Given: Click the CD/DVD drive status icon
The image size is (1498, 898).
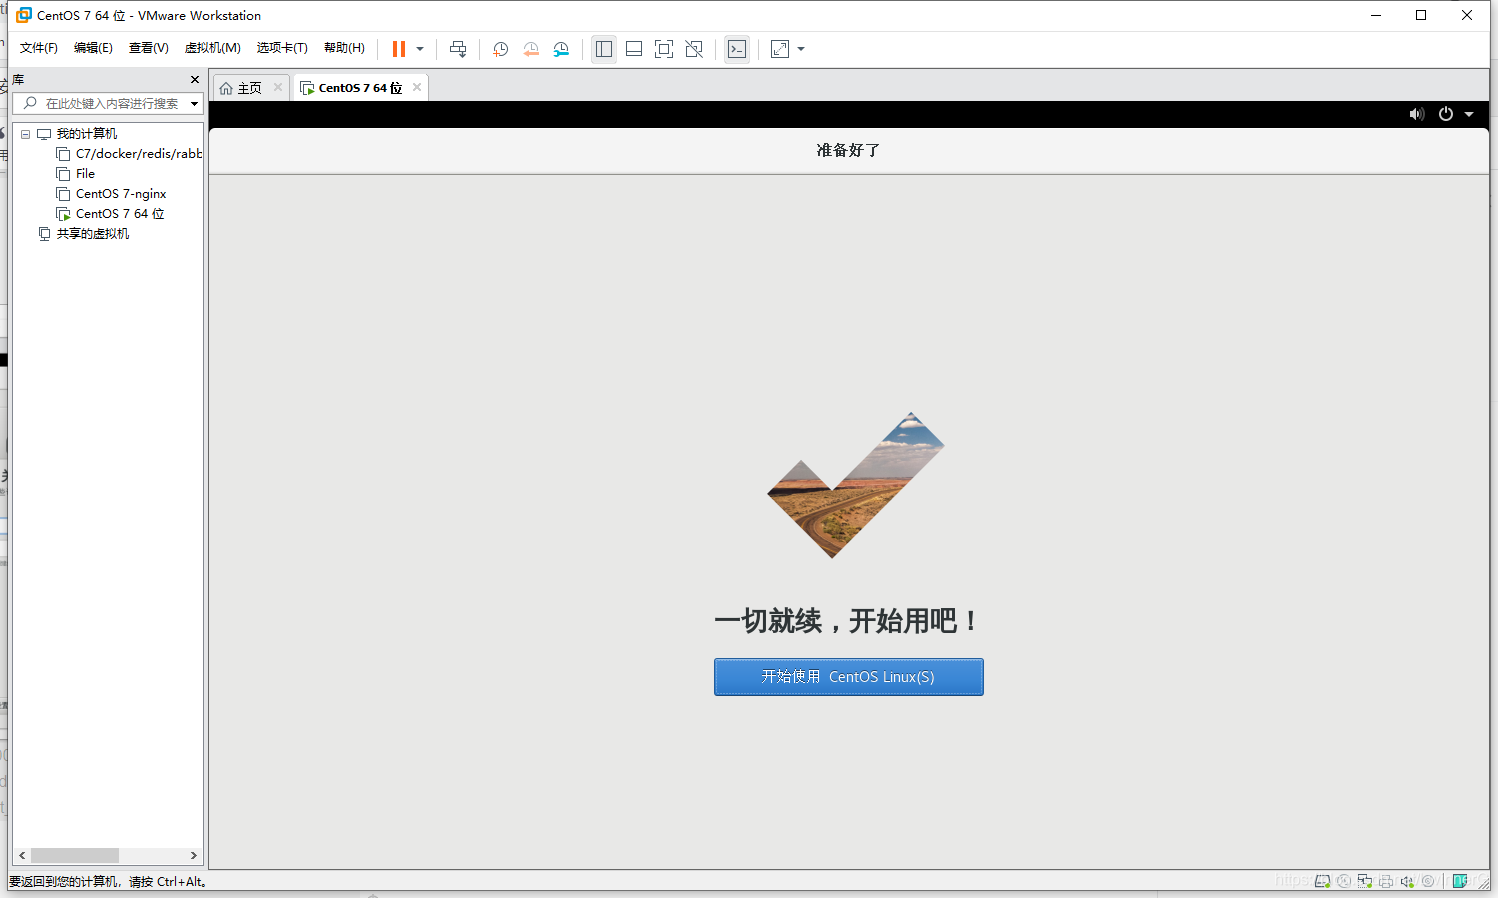Looking at the screenshot, I should [x=1344, y=881].
